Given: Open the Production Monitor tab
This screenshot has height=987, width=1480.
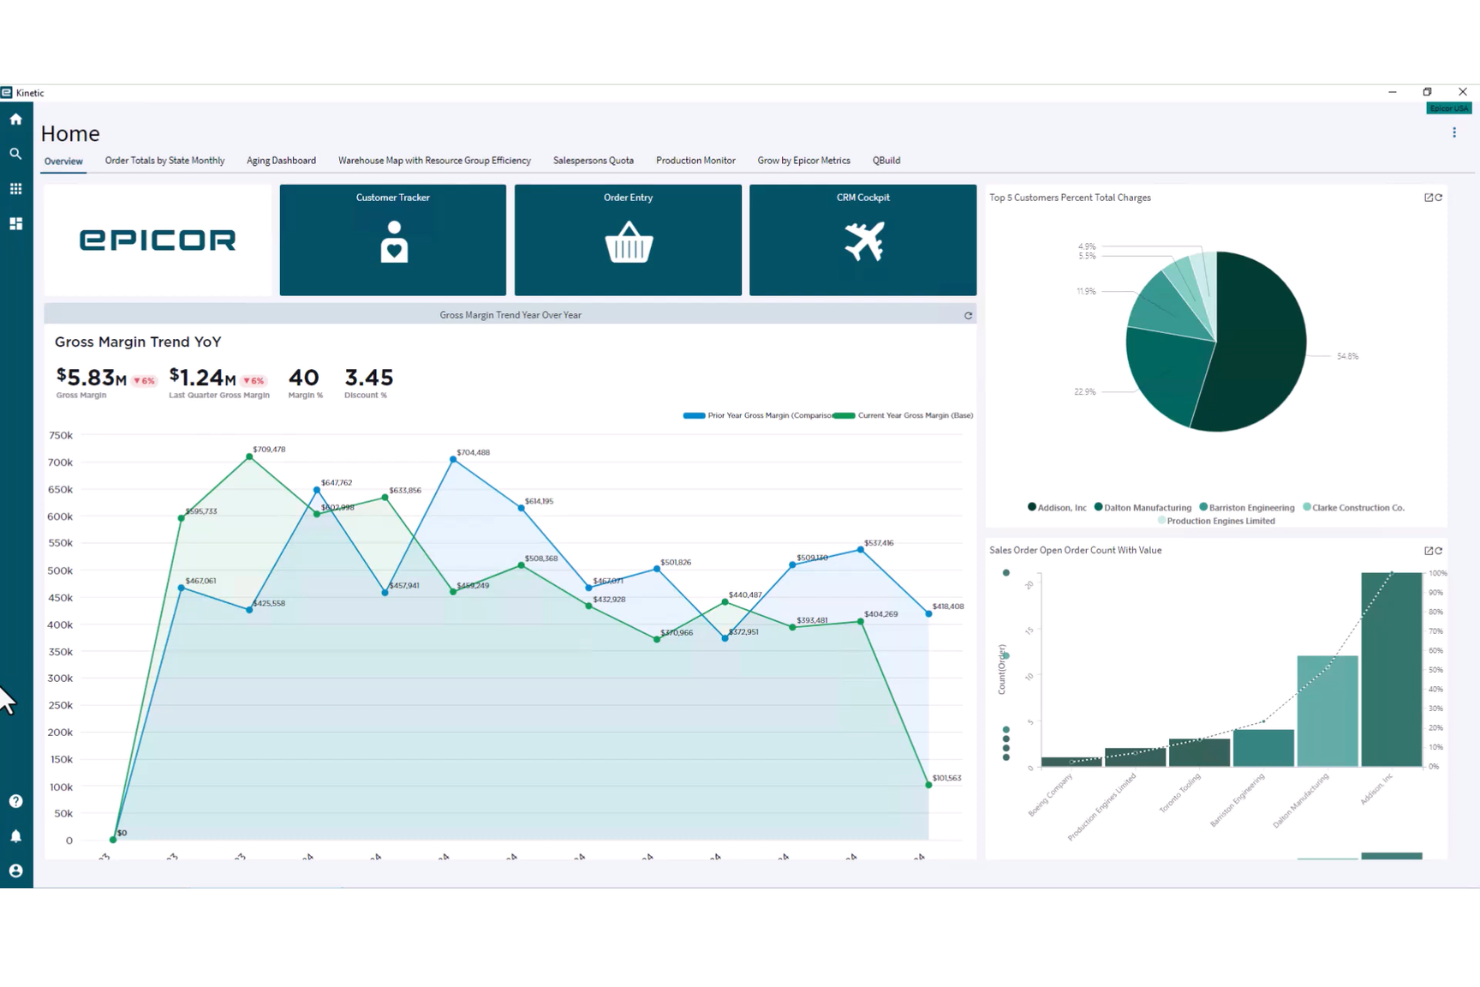Looking at the screenshot, I should (695, 160).
